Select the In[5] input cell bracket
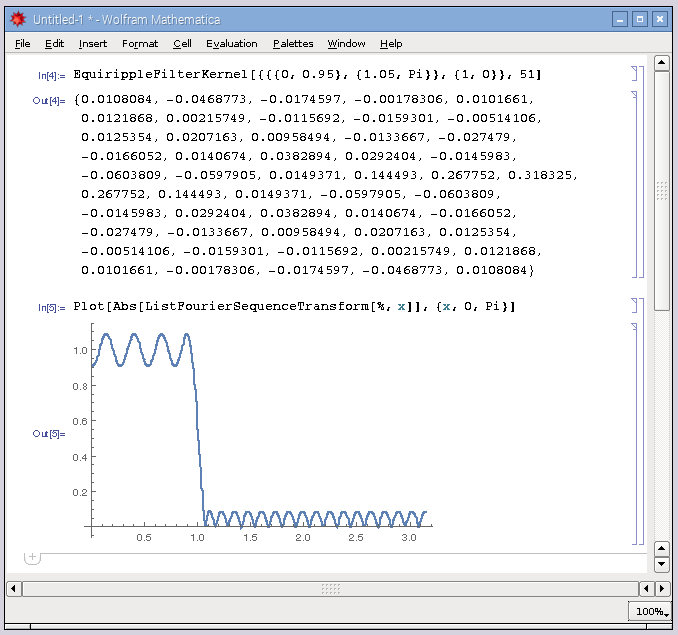678x635 pixels. 634,305
